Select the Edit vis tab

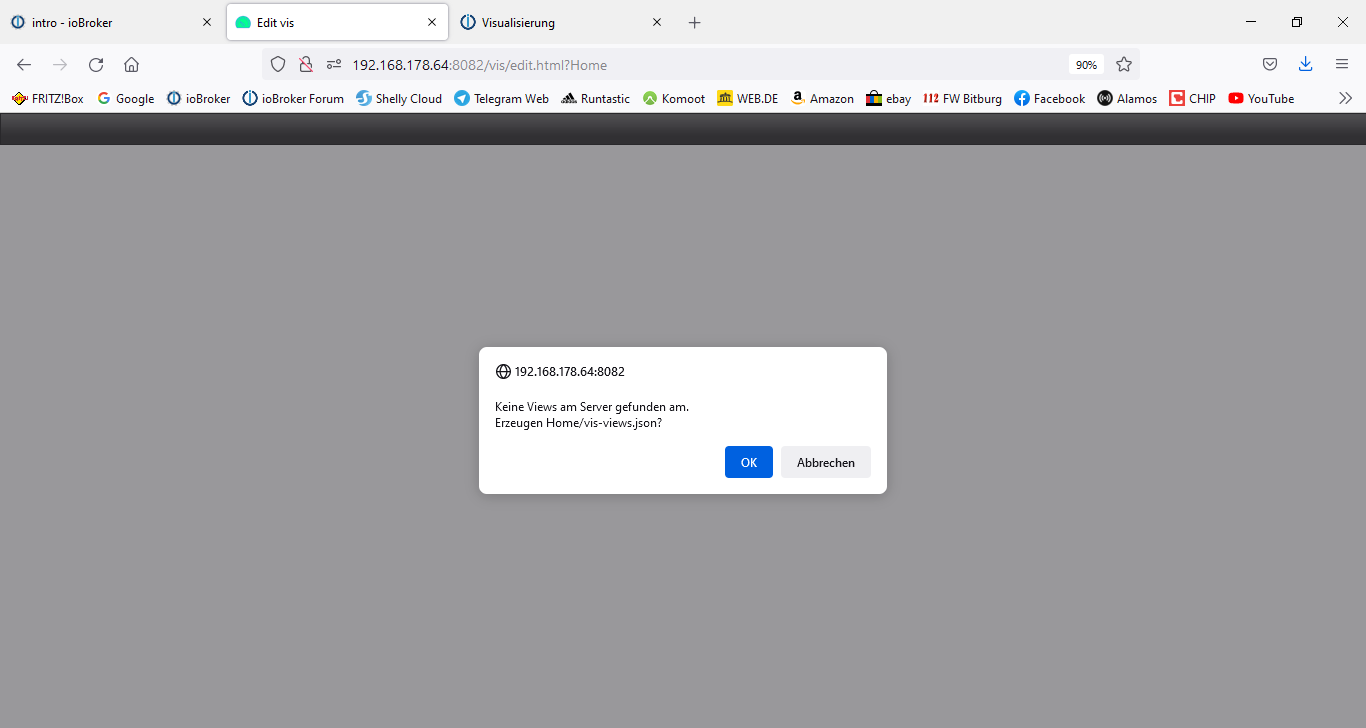[x=337, y=22]
